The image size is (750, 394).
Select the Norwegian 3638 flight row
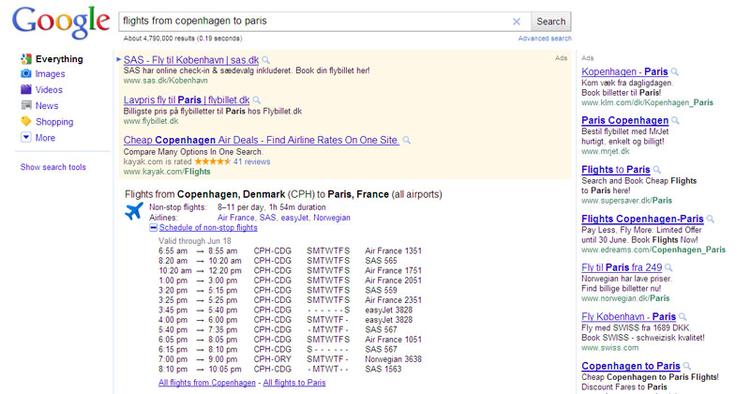point(290,359)
